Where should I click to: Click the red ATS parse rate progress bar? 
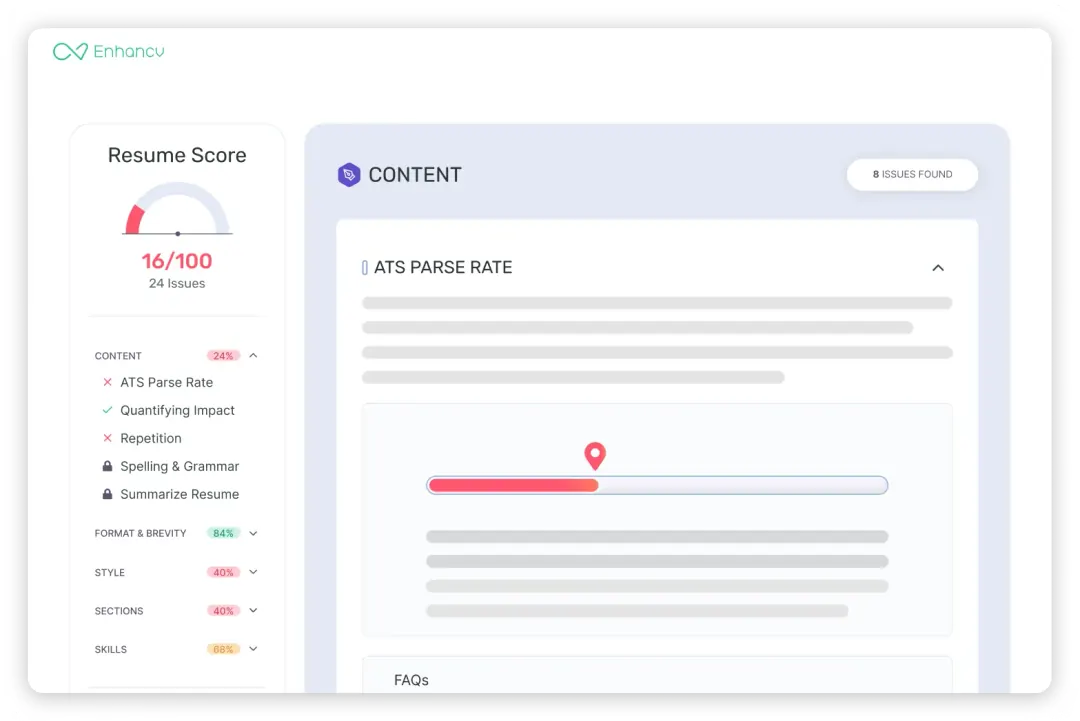513,485
